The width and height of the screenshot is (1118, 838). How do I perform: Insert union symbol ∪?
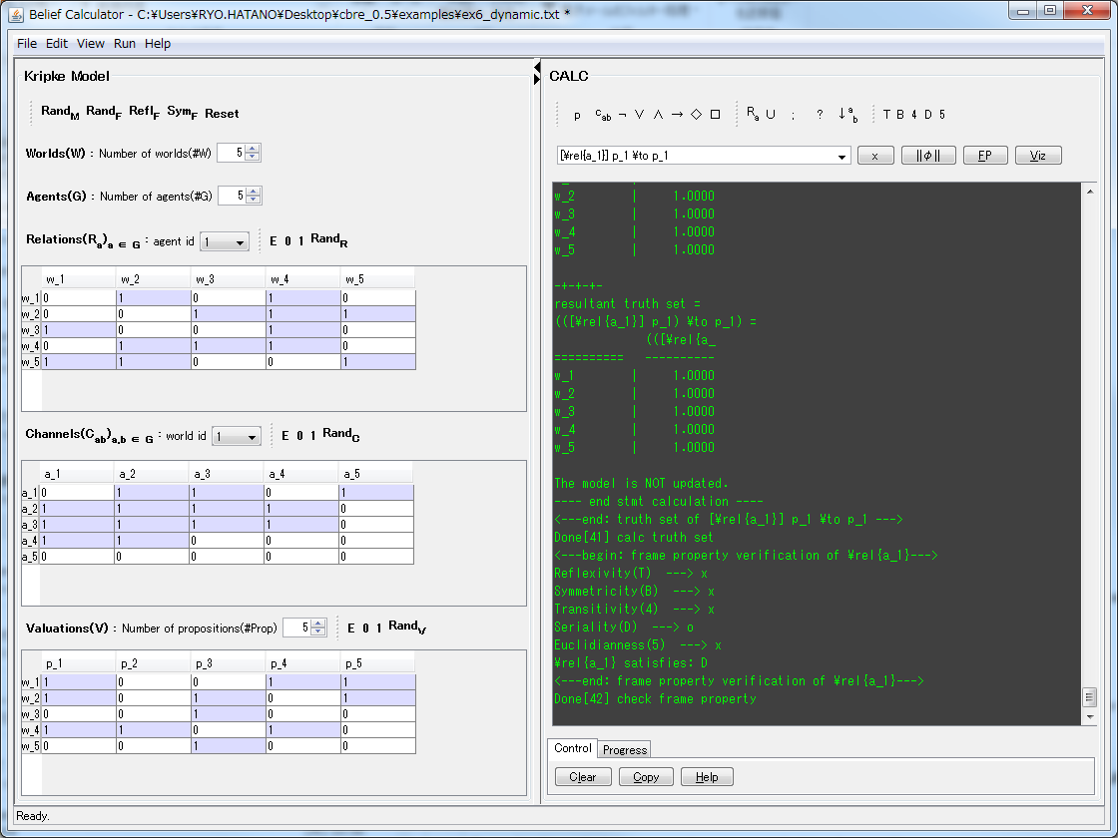771,115
